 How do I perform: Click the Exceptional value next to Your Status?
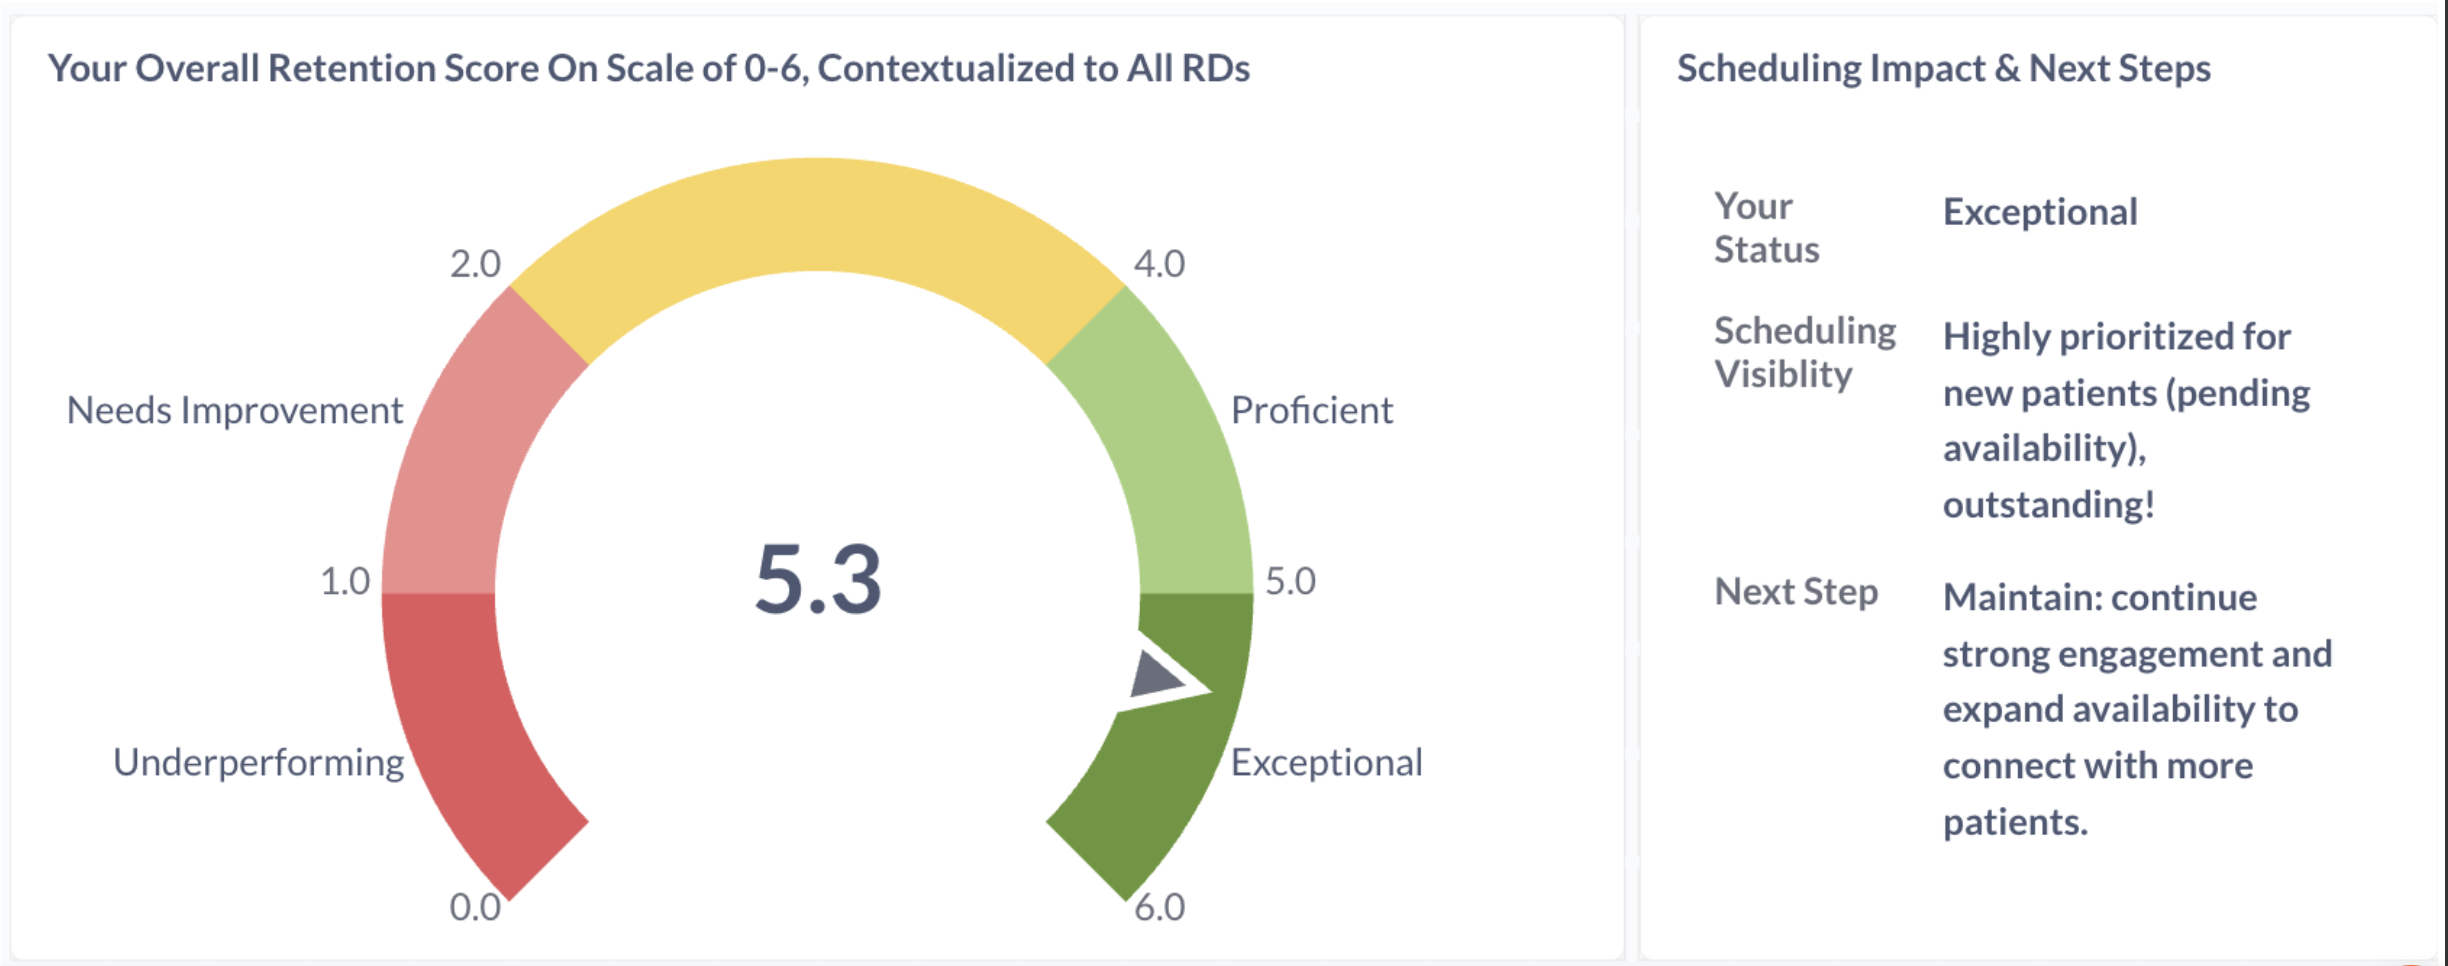coord(2040,212)
